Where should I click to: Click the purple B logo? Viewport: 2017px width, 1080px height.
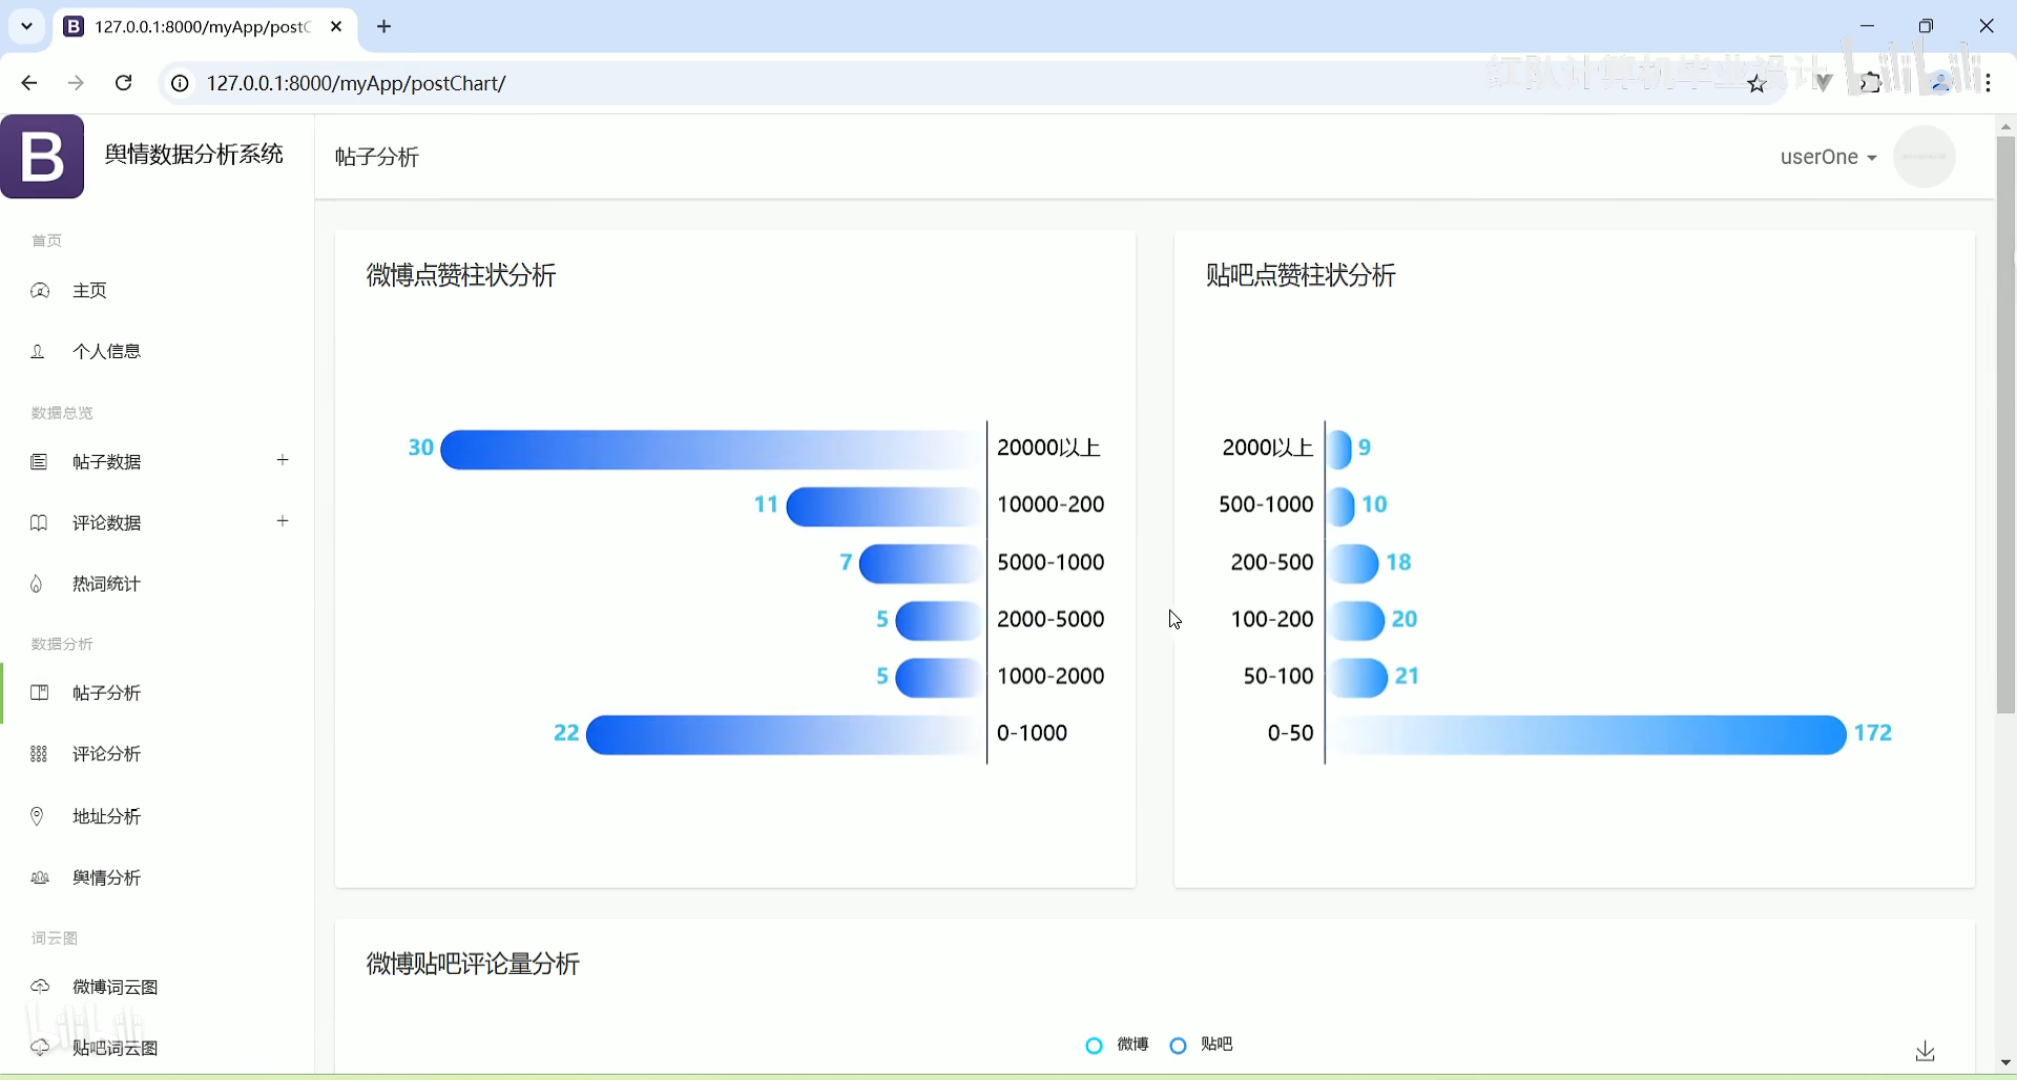pyautogui.click(x=42, y=156)
